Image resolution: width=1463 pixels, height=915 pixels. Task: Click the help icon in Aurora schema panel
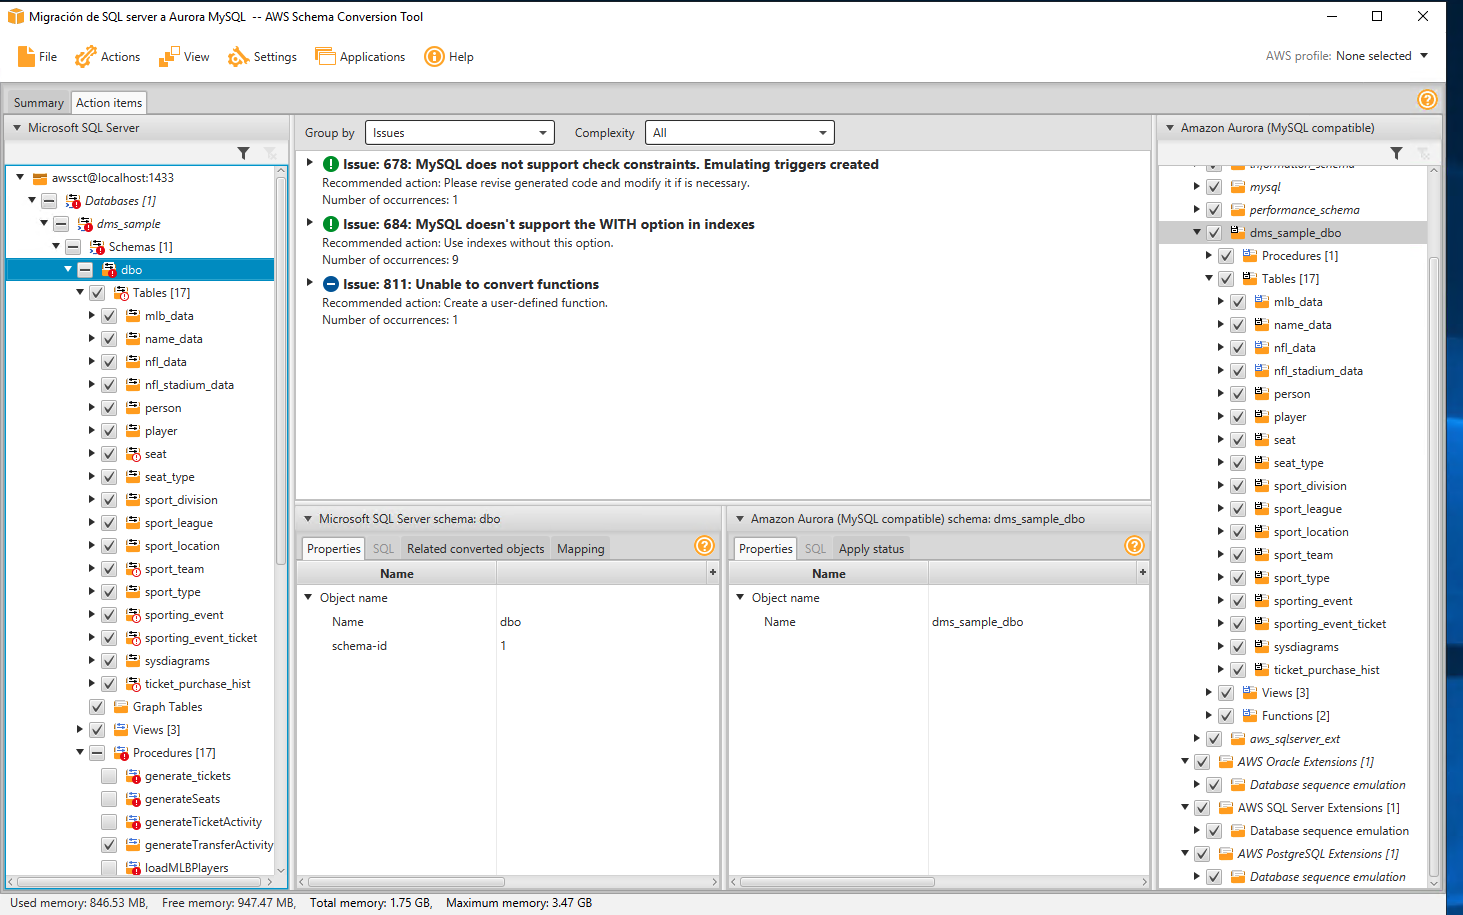pyautogui.click(x=1134, y=545)
